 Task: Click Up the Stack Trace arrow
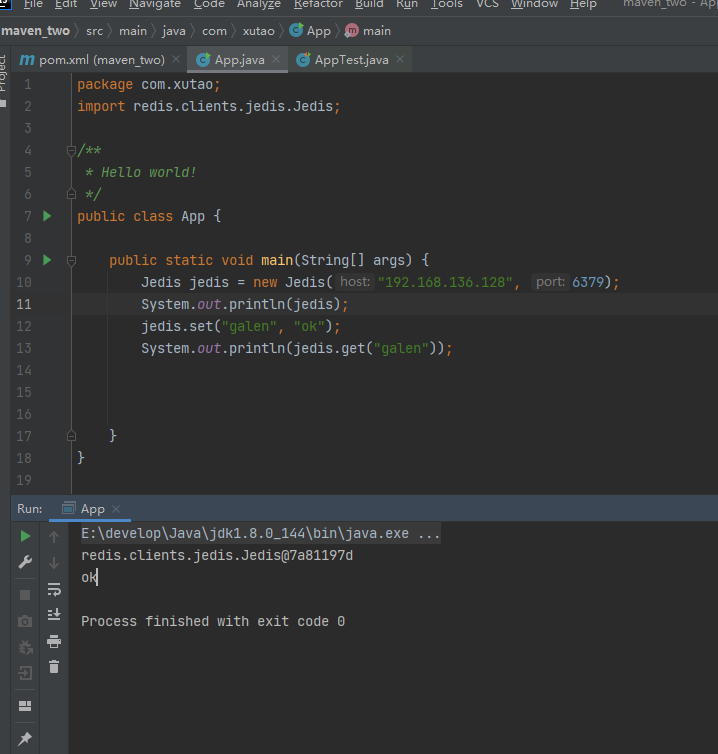coord(54,537)
